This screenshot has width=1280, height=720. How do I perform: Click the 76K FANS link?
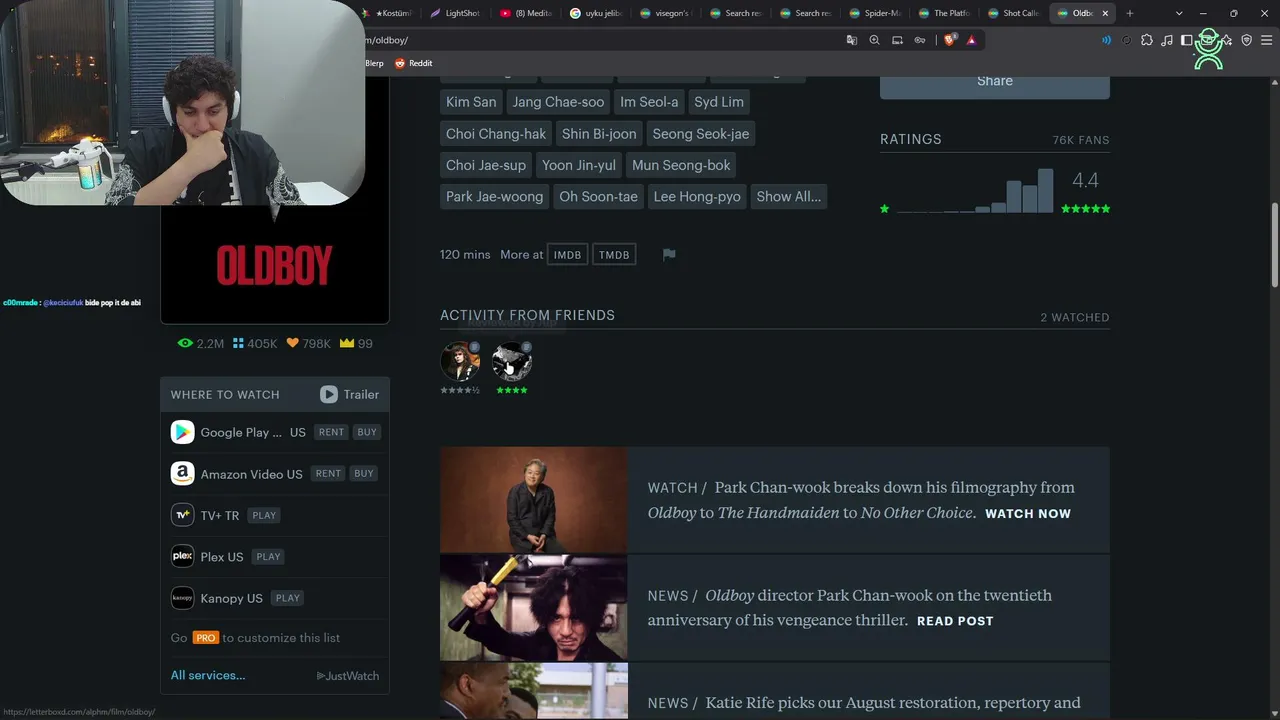(1081, 140)
